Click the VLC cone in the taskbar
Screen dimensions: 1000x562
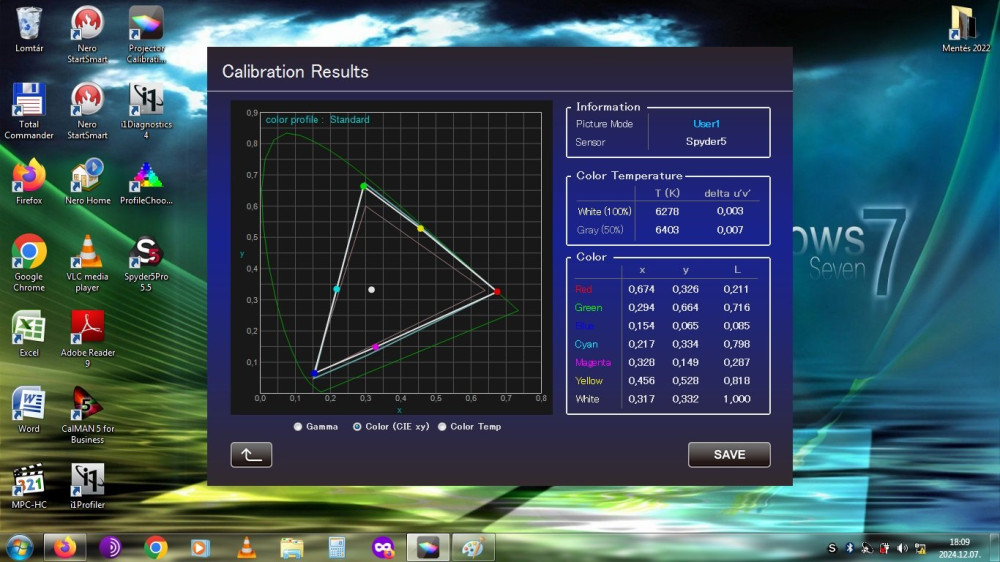[246, 547]
